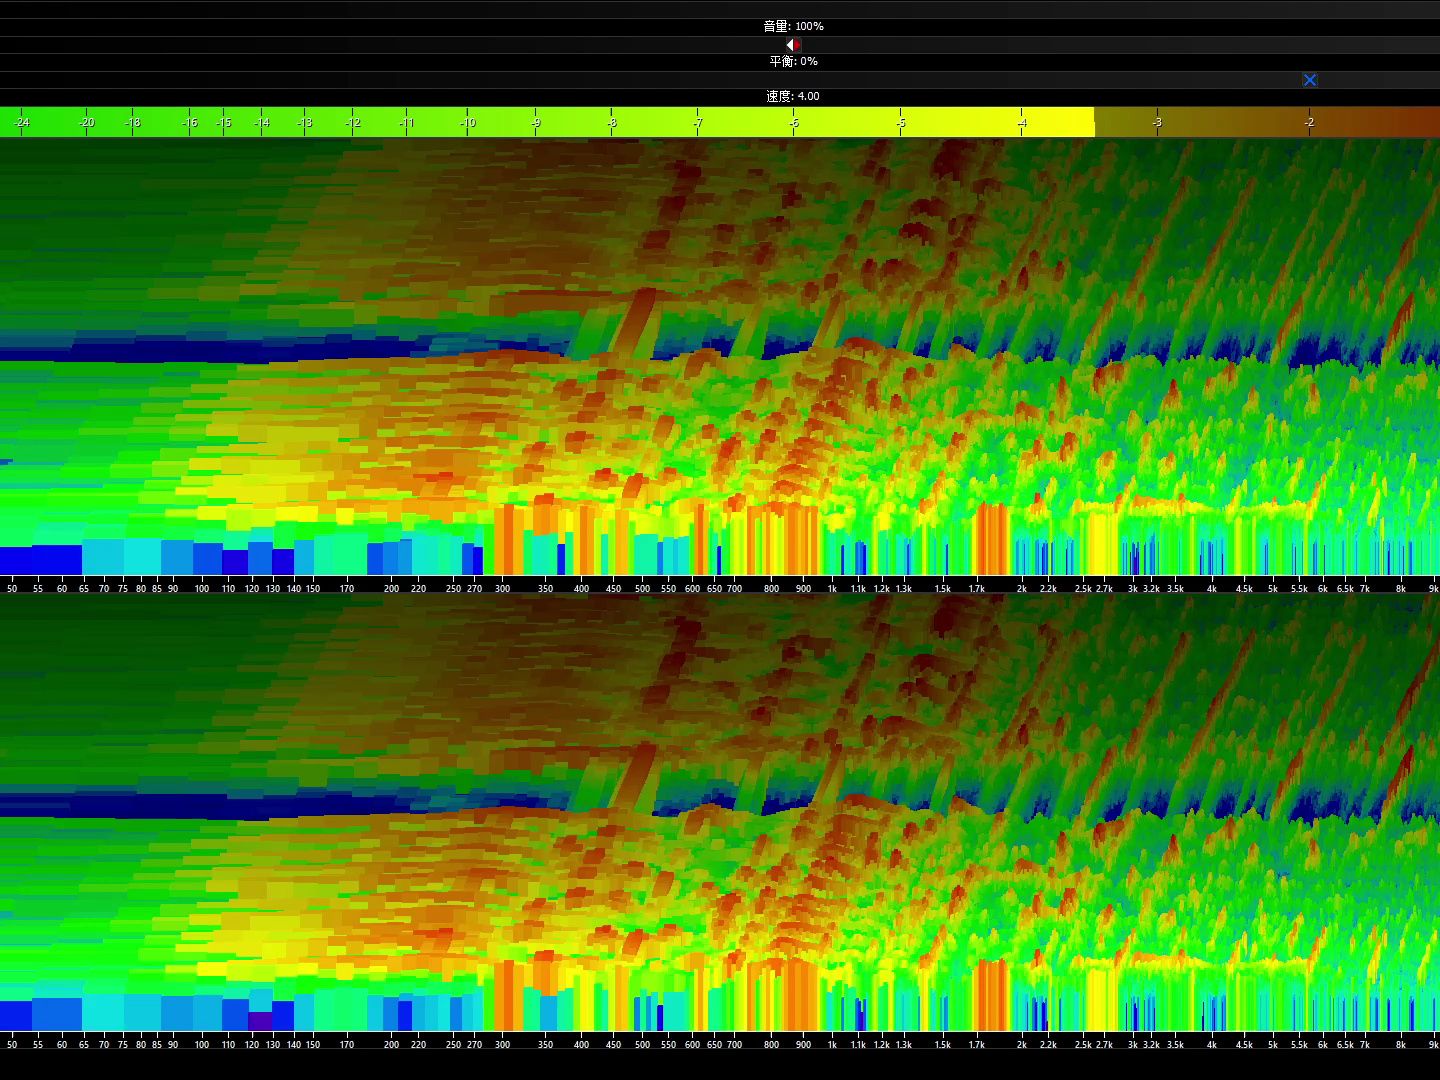Image resolution: width=1440 pixels, height=1080 pixels.
Task: Click the 速度 4.00 speed label
Action: click(x=793, y=96)
